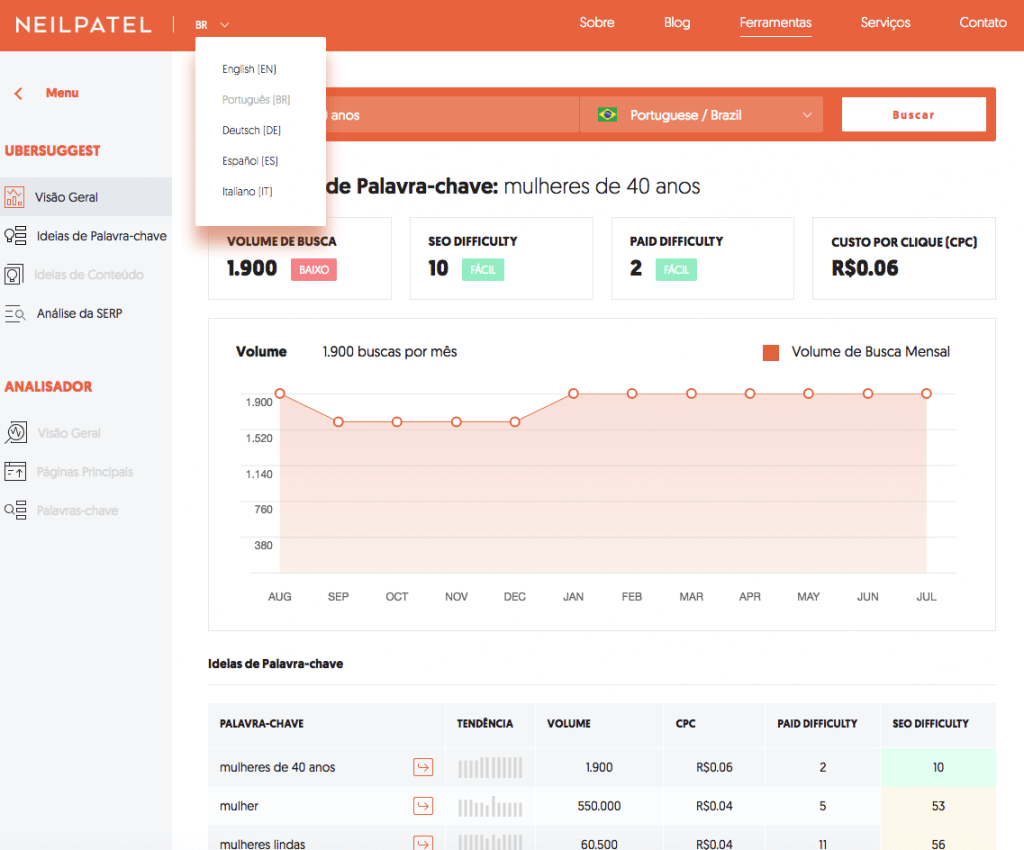1024x850 pixels.
Task: Open Visão Geral under Ubersuggest
Action: (66, 197)
